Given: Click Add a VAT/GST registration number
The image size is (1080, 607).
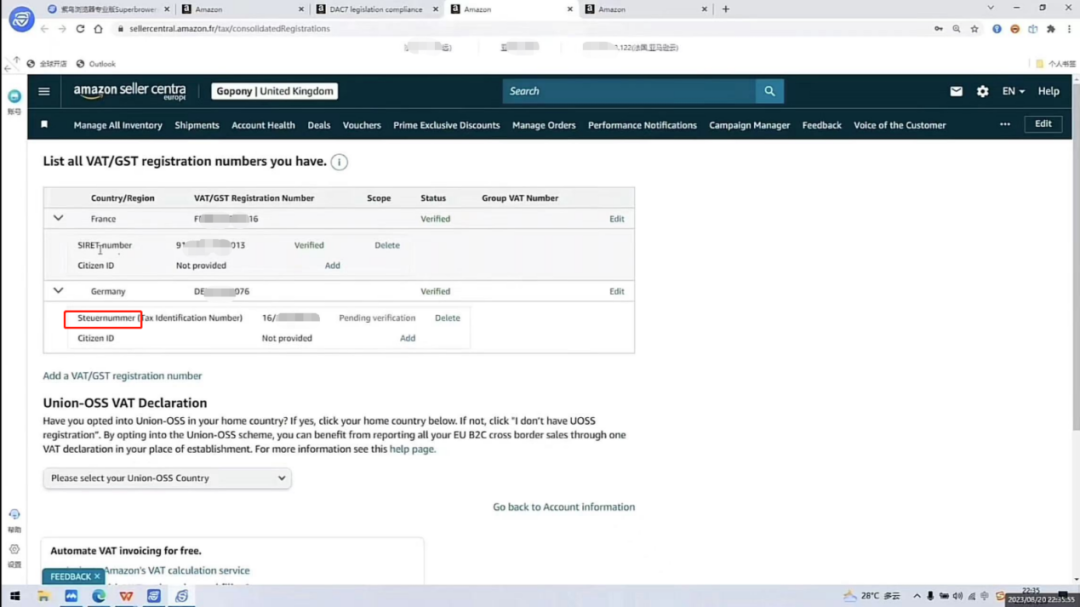Looking at the screenshot, I should [x=123, y=376].
